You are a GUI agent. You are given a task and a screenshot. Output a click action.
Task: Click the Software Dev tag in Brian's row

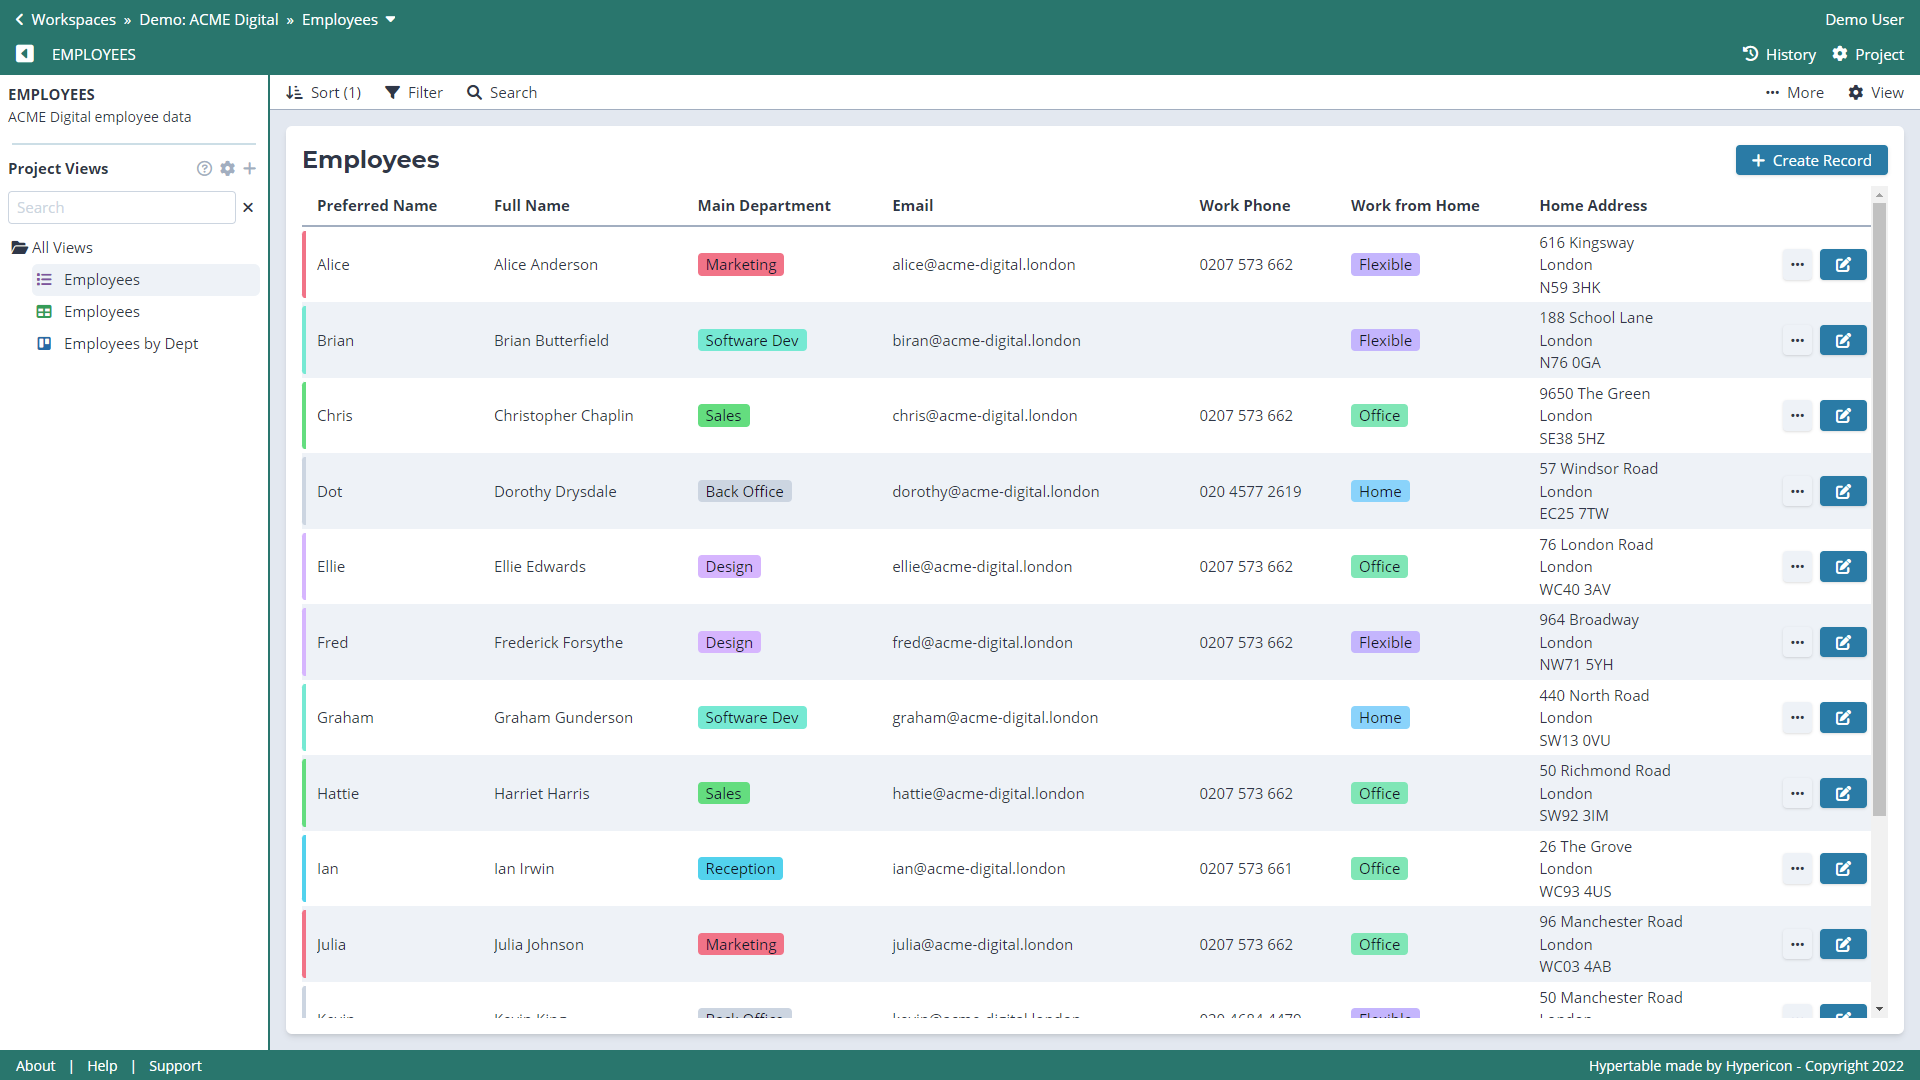tap(752, 340)
